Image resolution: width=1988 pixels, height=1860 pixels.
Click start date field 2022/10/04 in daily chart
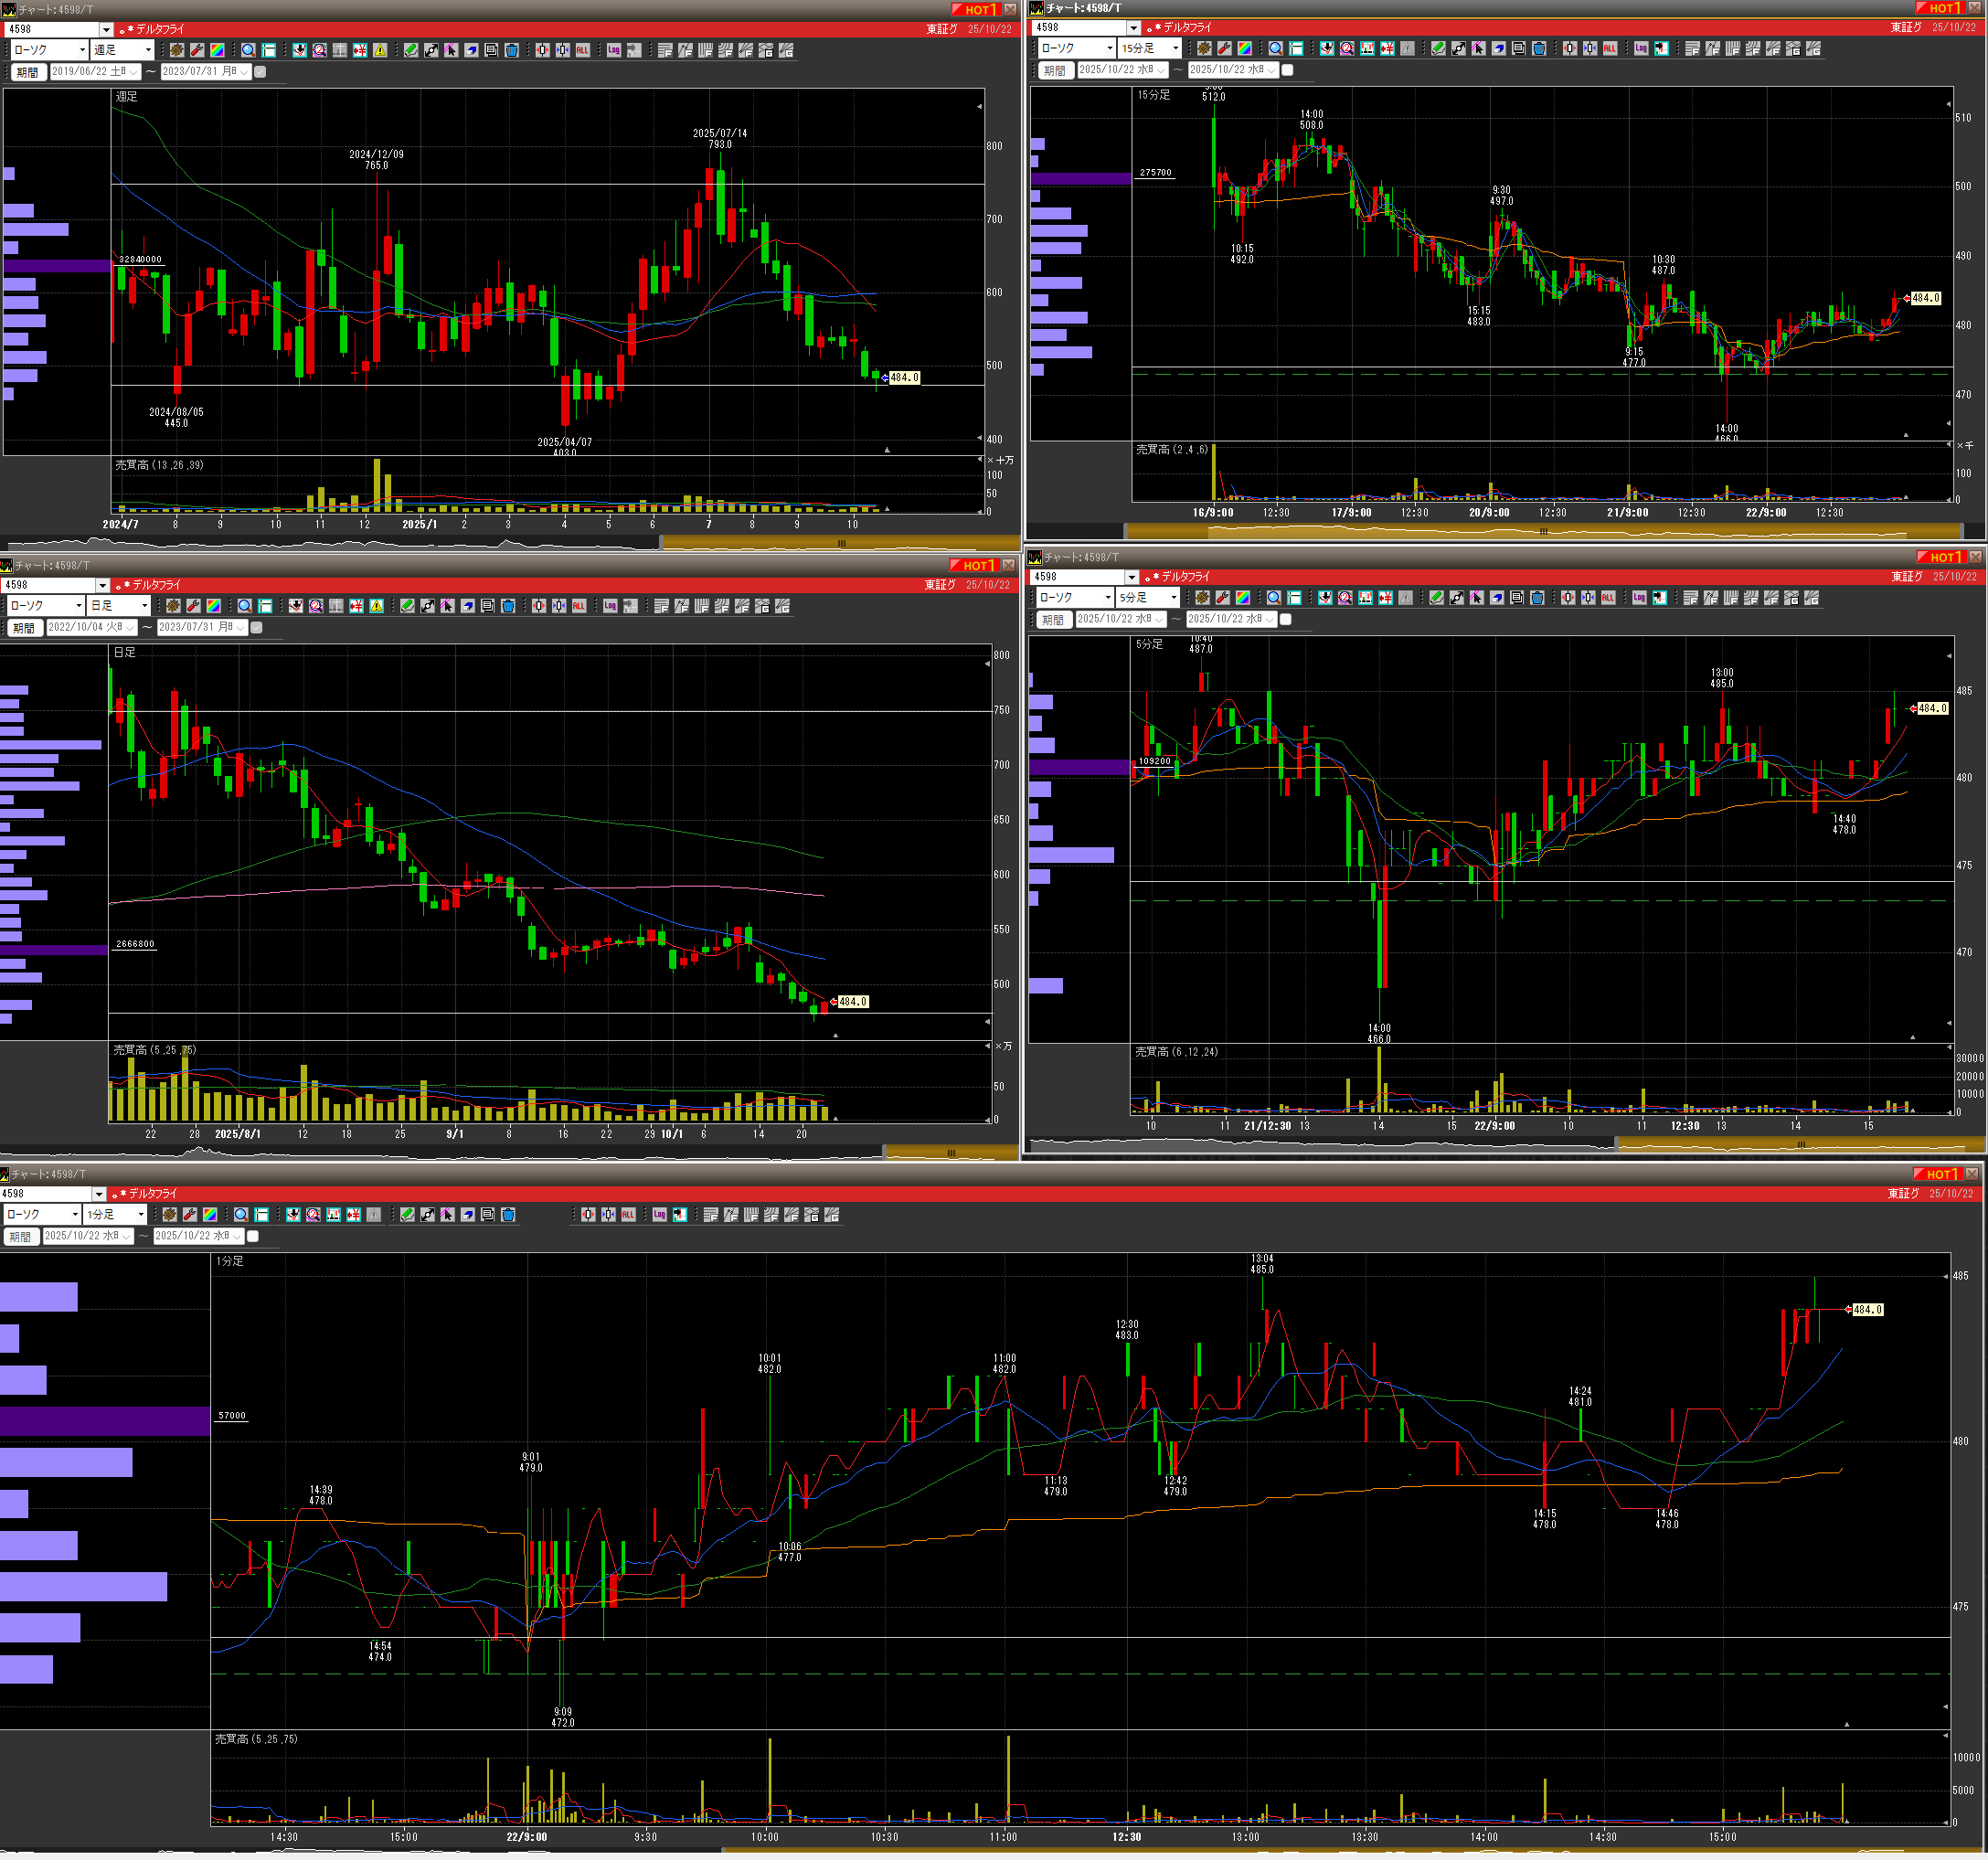pos(90,627)
